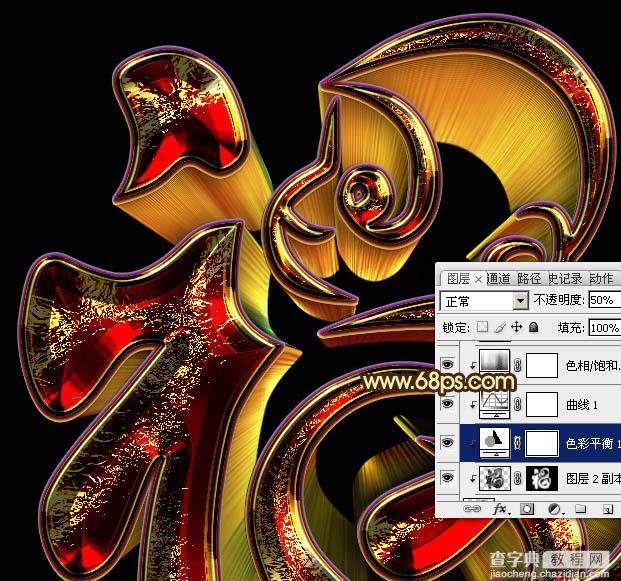
Task: Select the 图层 2 副本 image thumbnail
Action: point(495,478)
